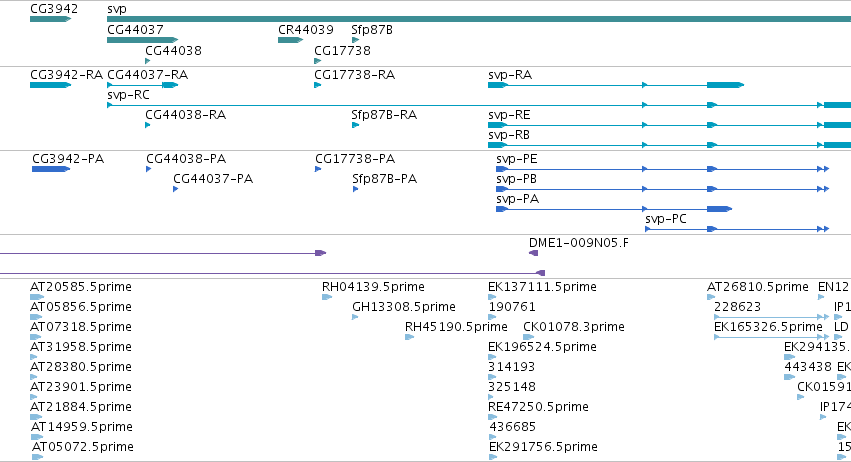This screenshot has width=851, height=462.
Task: Click the AT05072.5prime EST label
Action: coord(83,447)
